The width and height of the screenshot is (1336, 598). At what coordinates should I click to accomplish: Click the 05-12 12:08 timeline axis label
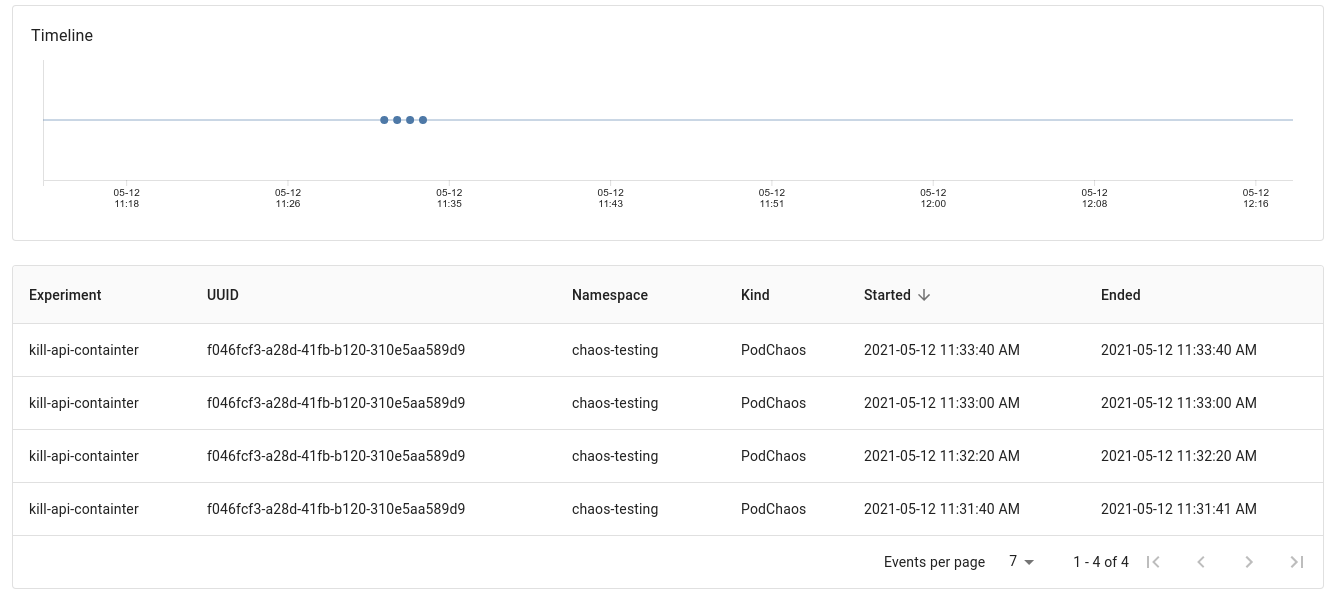(1095, 198)
